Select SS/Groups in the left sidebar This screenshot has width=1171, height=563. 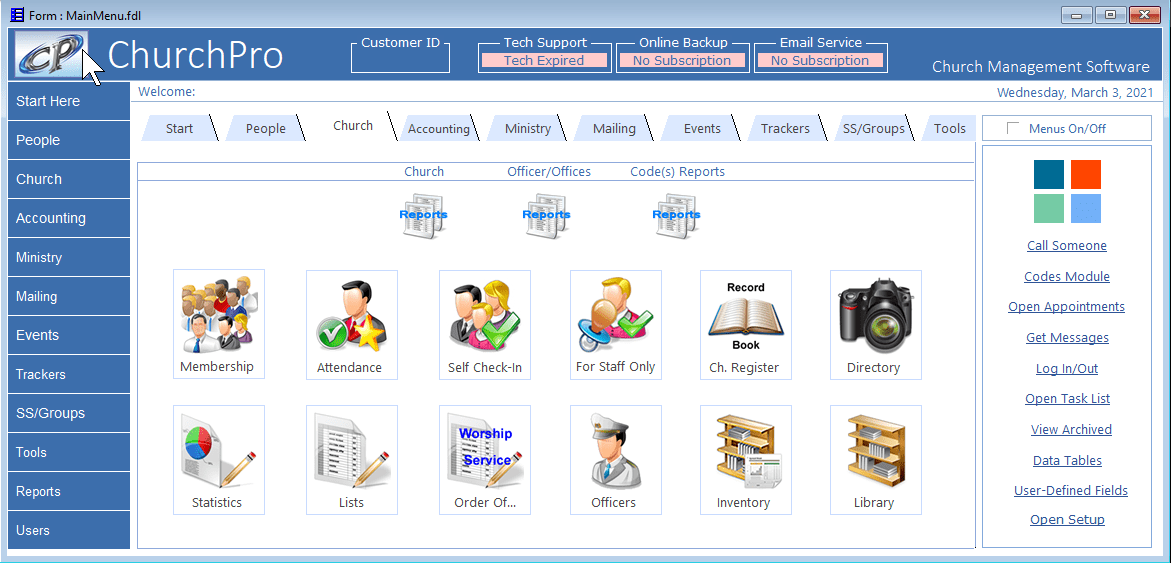(69, 413)
